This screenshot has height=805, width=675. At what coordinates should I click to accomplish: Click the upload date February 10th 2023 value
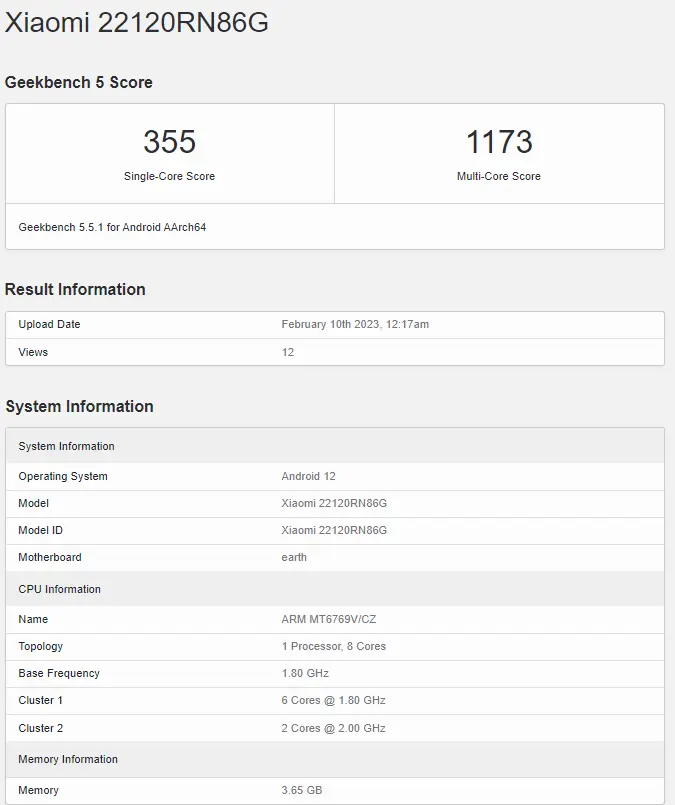[355, 324]
